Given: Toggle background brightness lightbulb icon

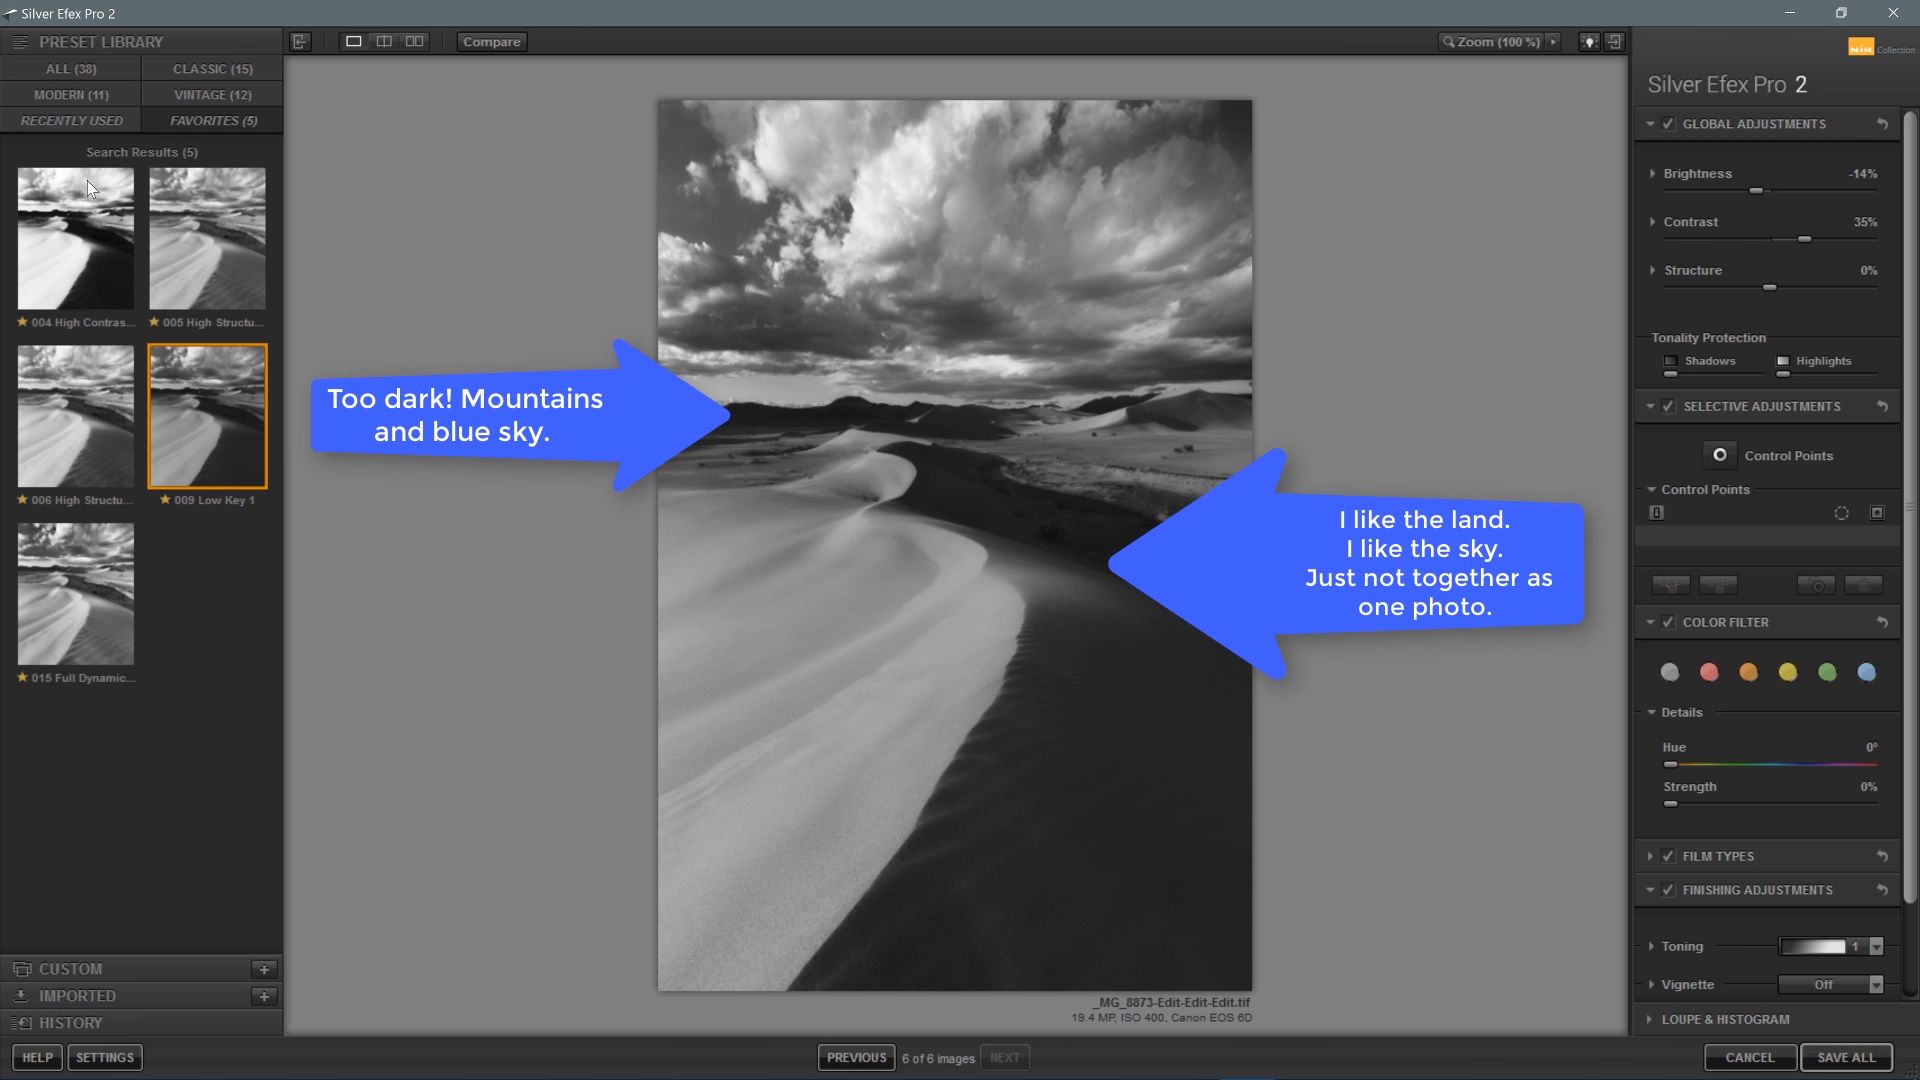Looking at the screenshot, I should coord(1589,42).
